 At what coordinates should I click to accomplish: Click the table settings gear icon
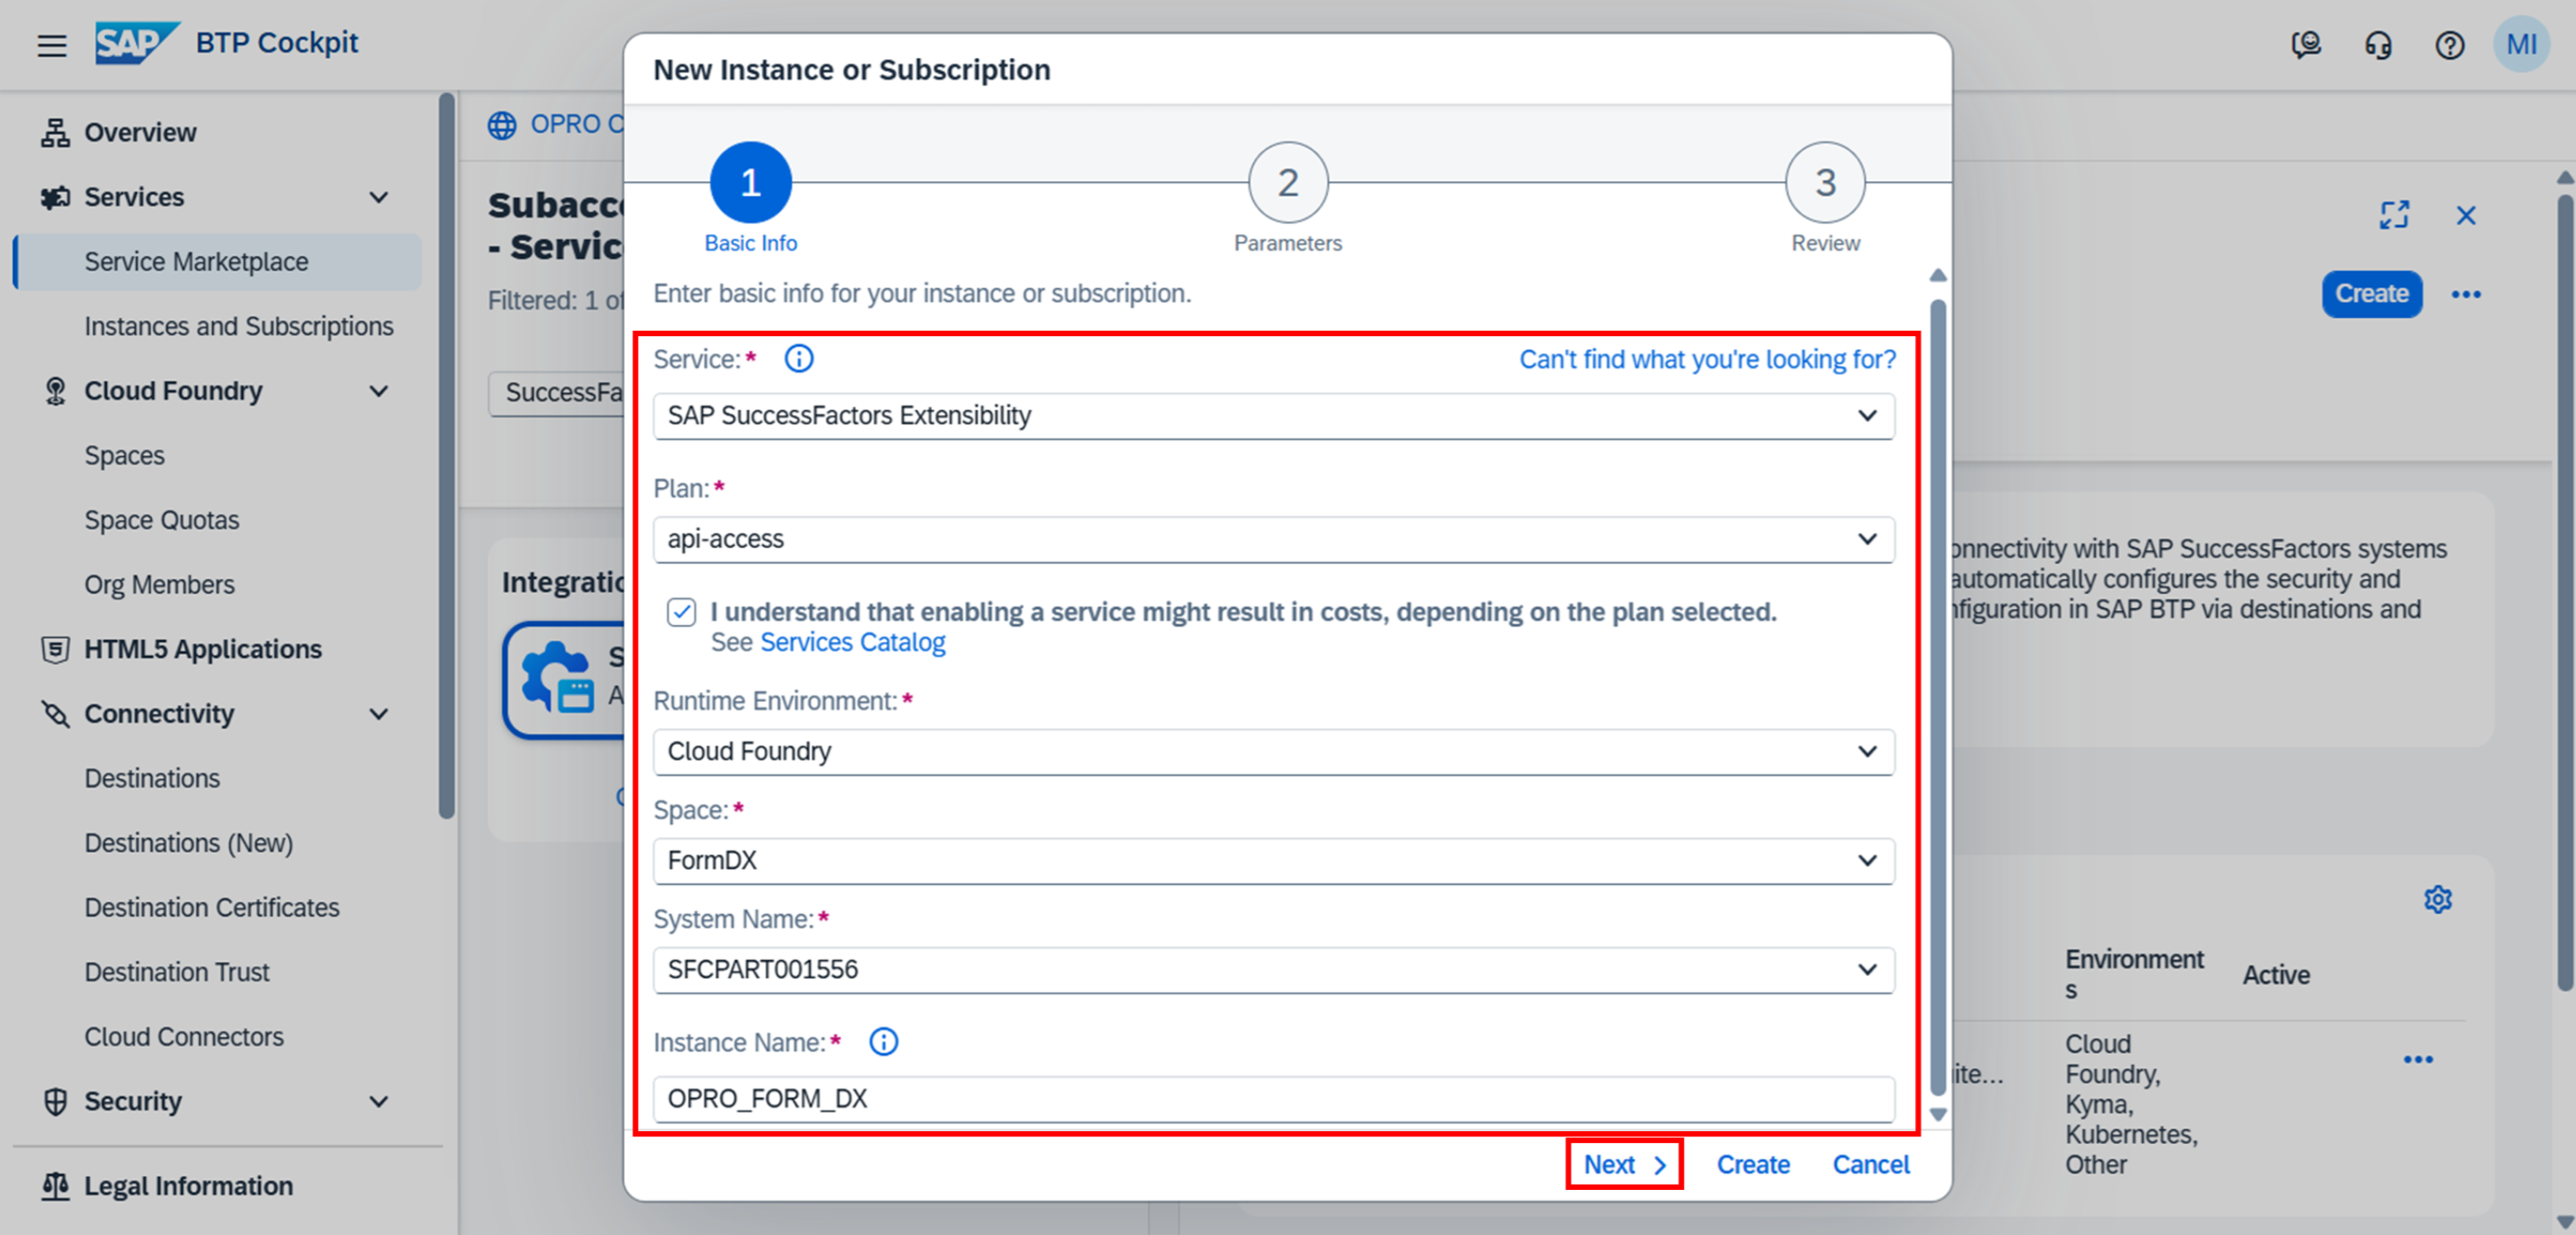(x=2437, y=899)
